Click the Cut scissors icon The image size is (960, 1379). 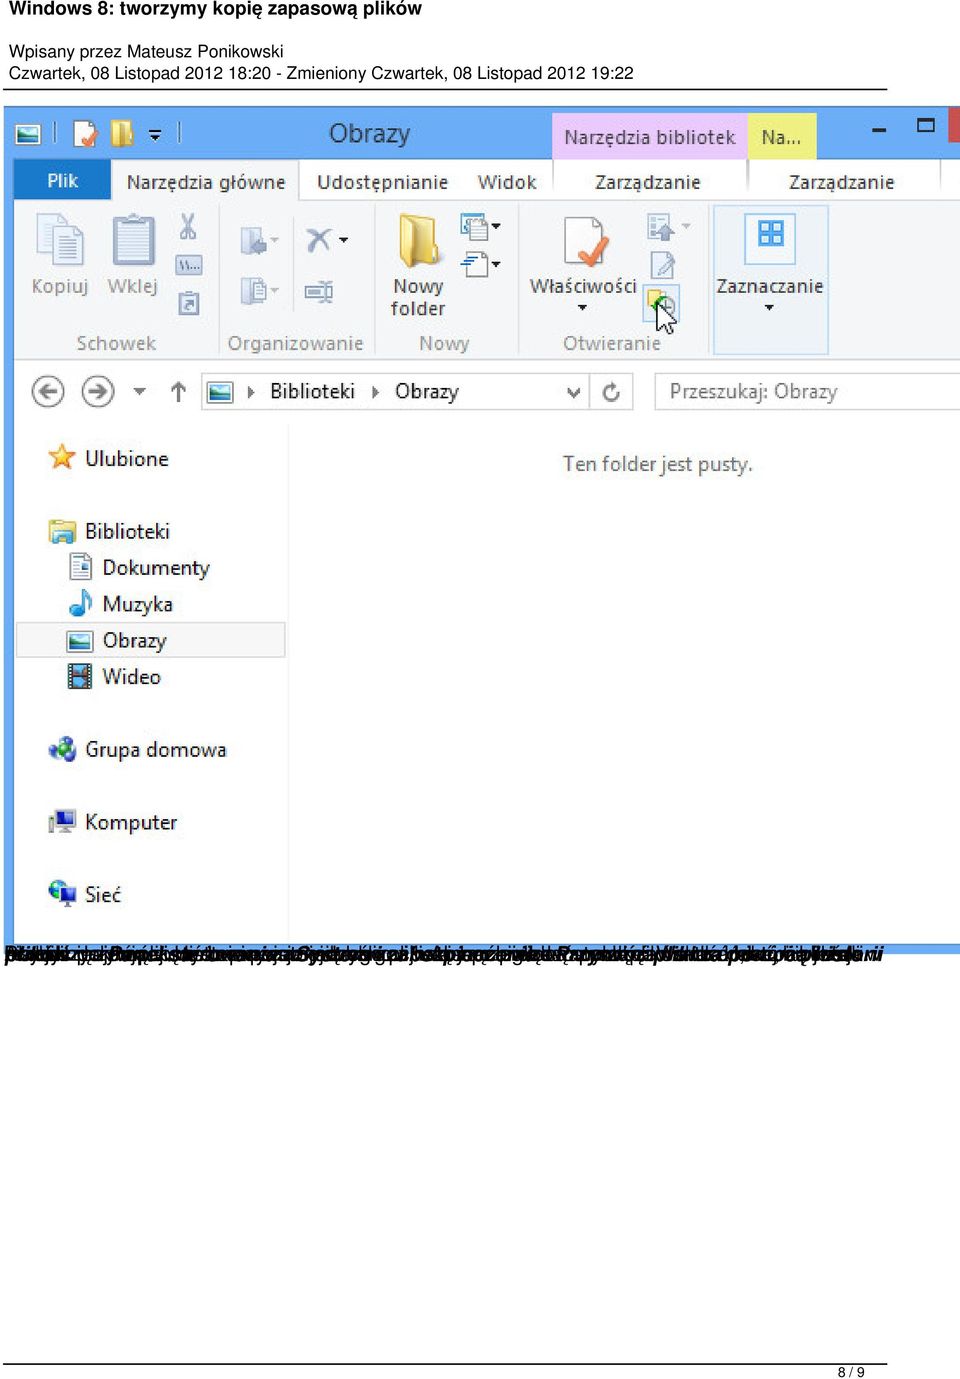(188, 227)
